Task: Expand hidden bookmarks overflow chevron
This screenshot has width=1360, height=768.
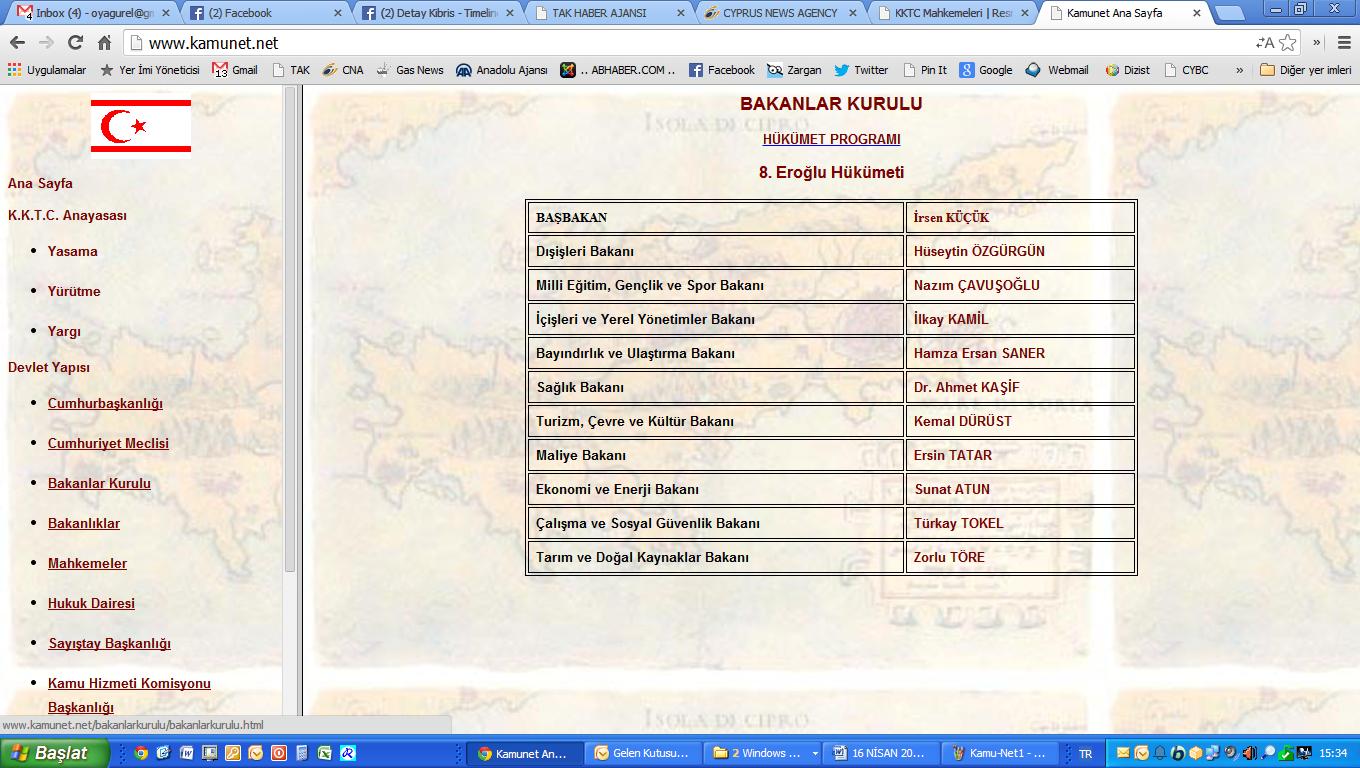Action: click(1240, 70)
